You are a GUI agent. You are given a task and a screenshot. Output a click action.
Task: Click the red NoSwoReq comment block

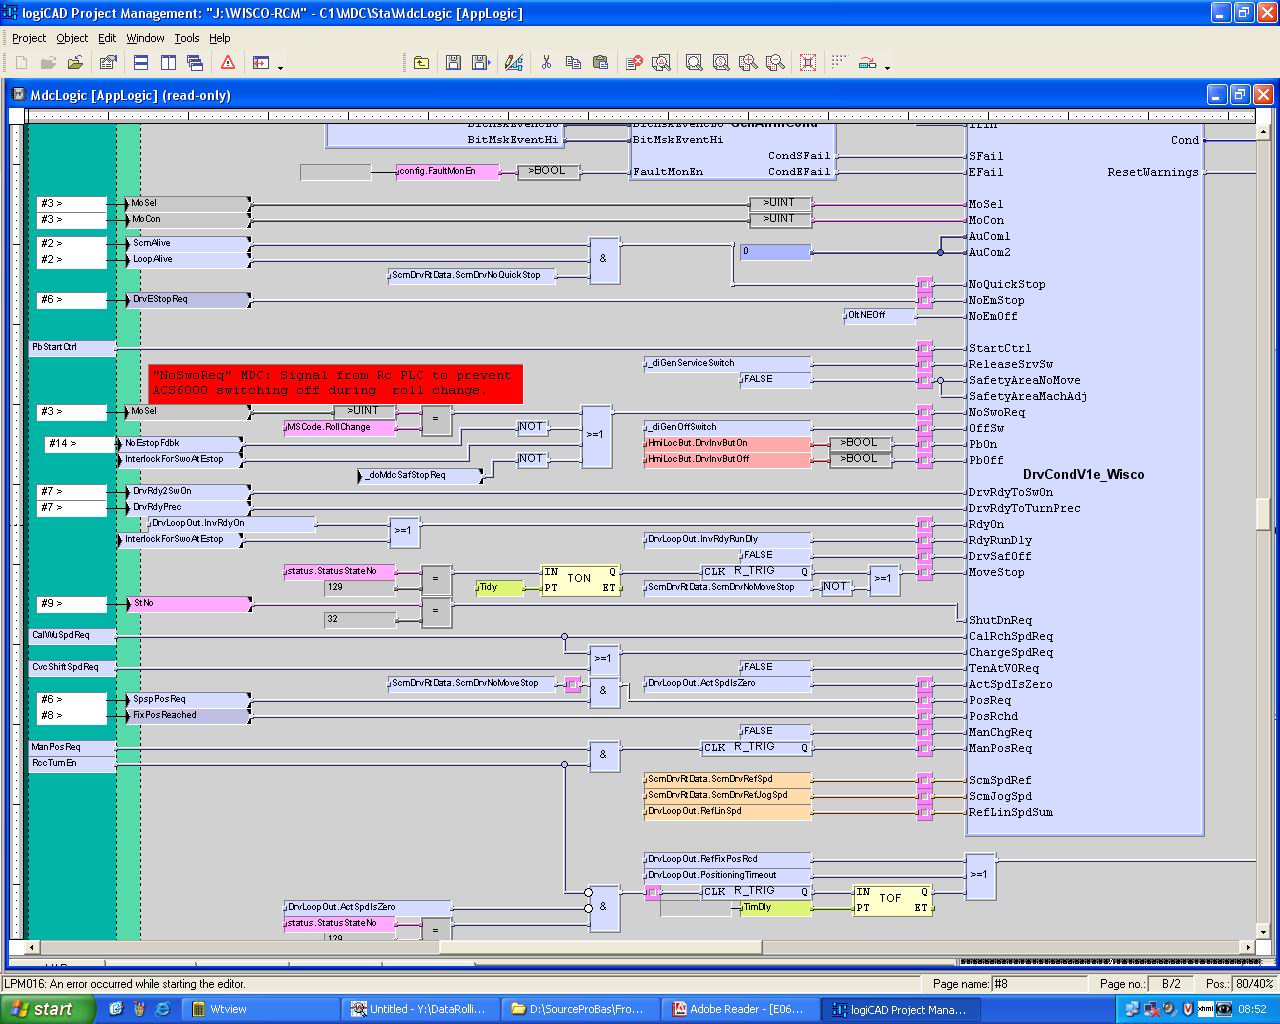tap(335, 383)
